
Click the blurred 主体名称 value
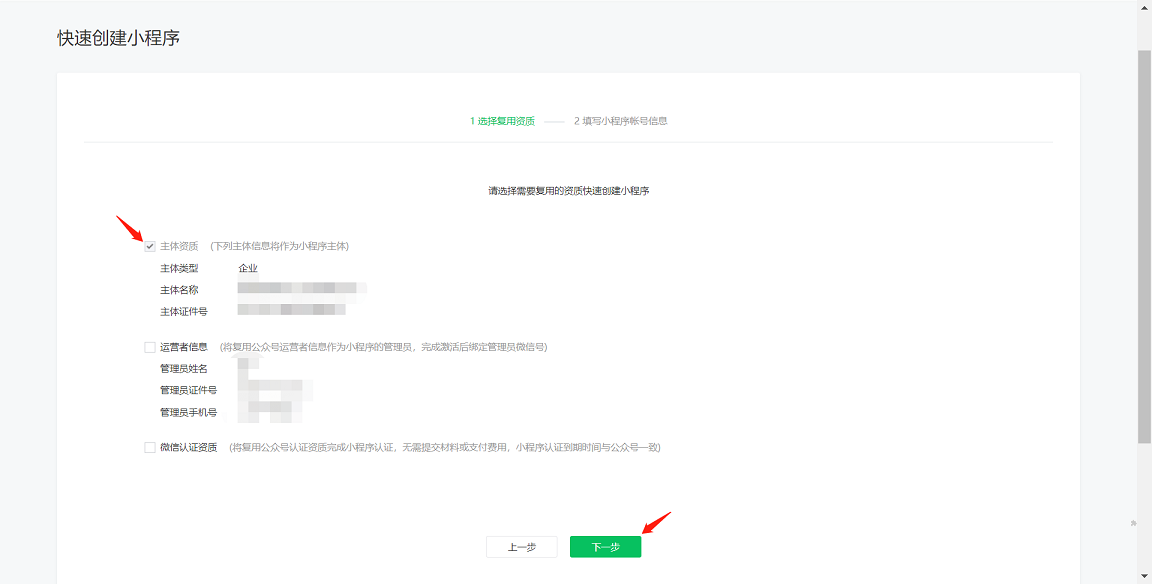click(x=300, y=289)
